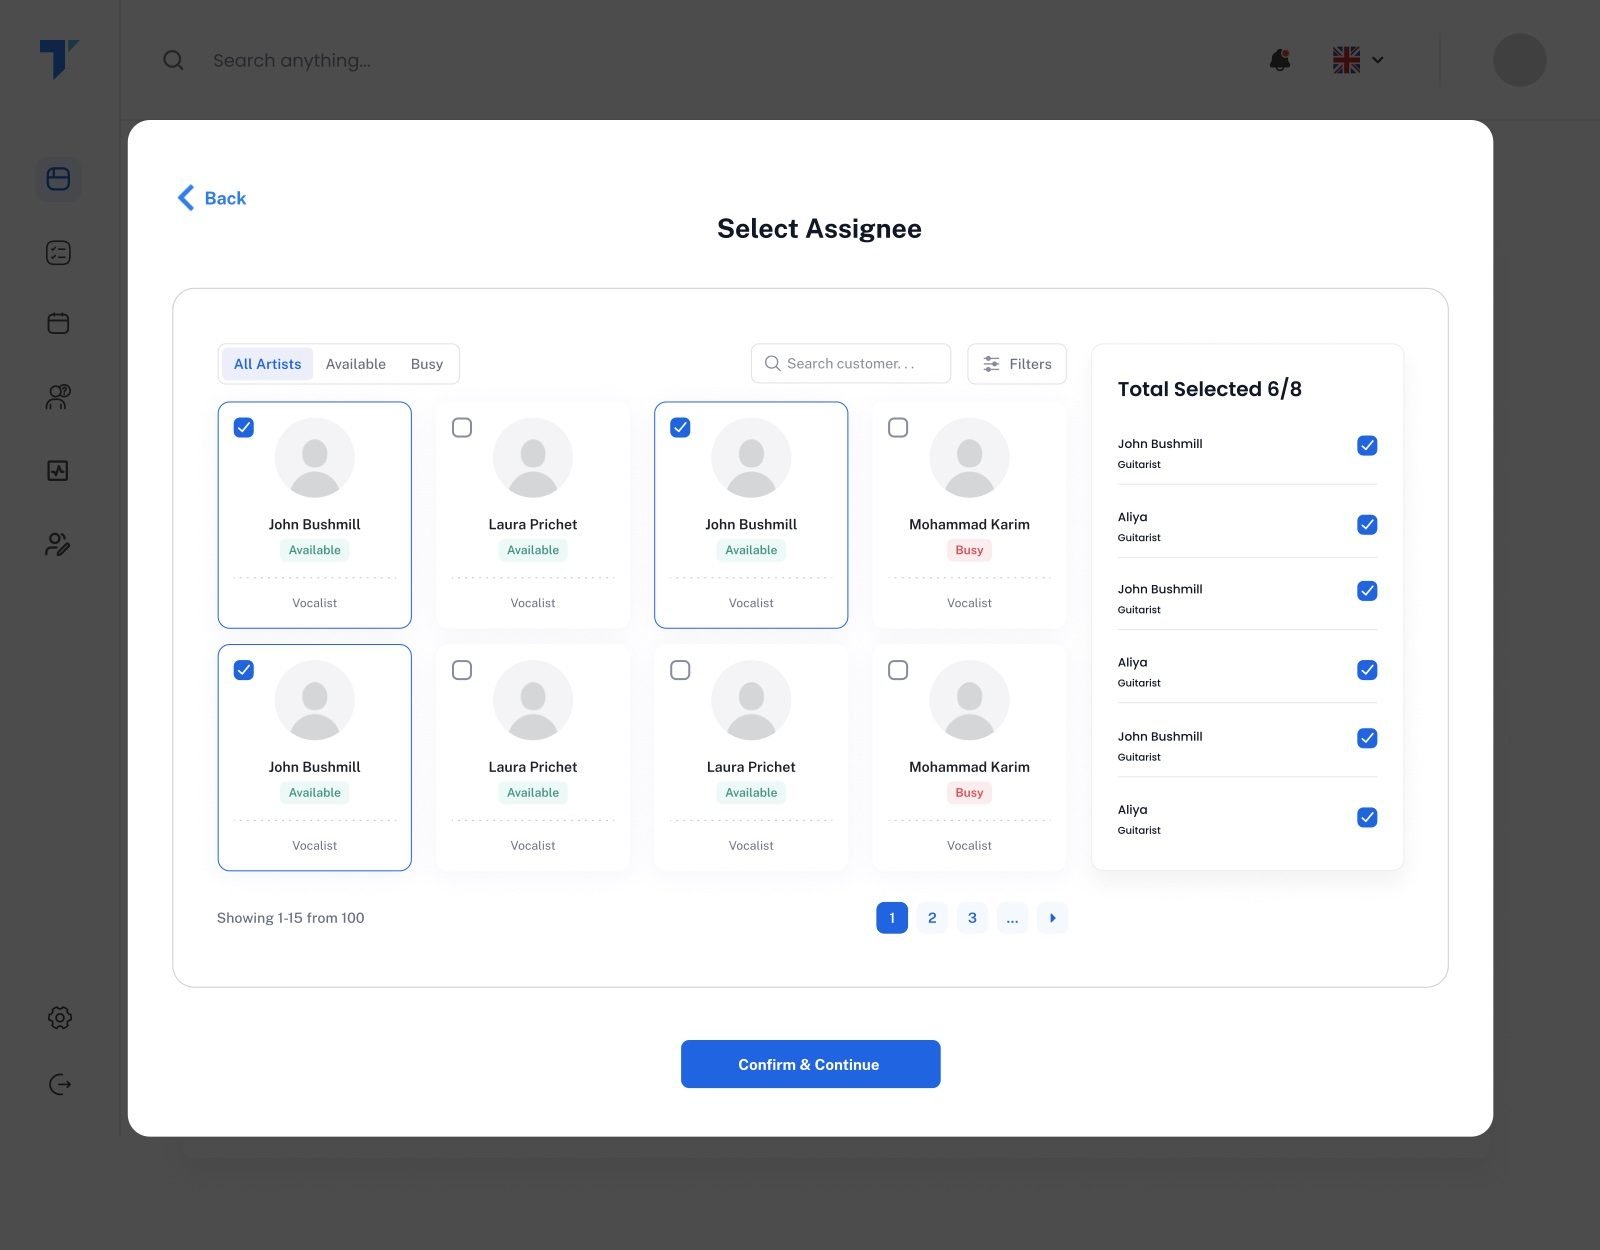1600x1250 pixels.
Task: Click the filter sliders icon
Action: tap(991, 364)
